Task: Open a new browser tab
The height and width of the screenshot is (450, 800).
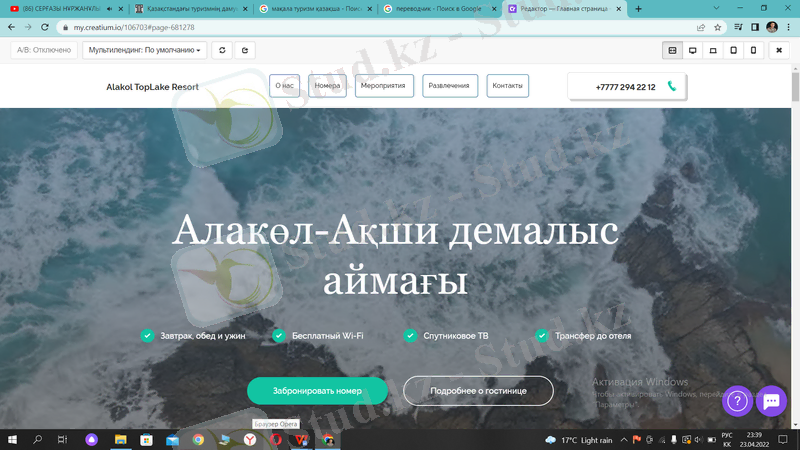Action: tap(638, 9)
